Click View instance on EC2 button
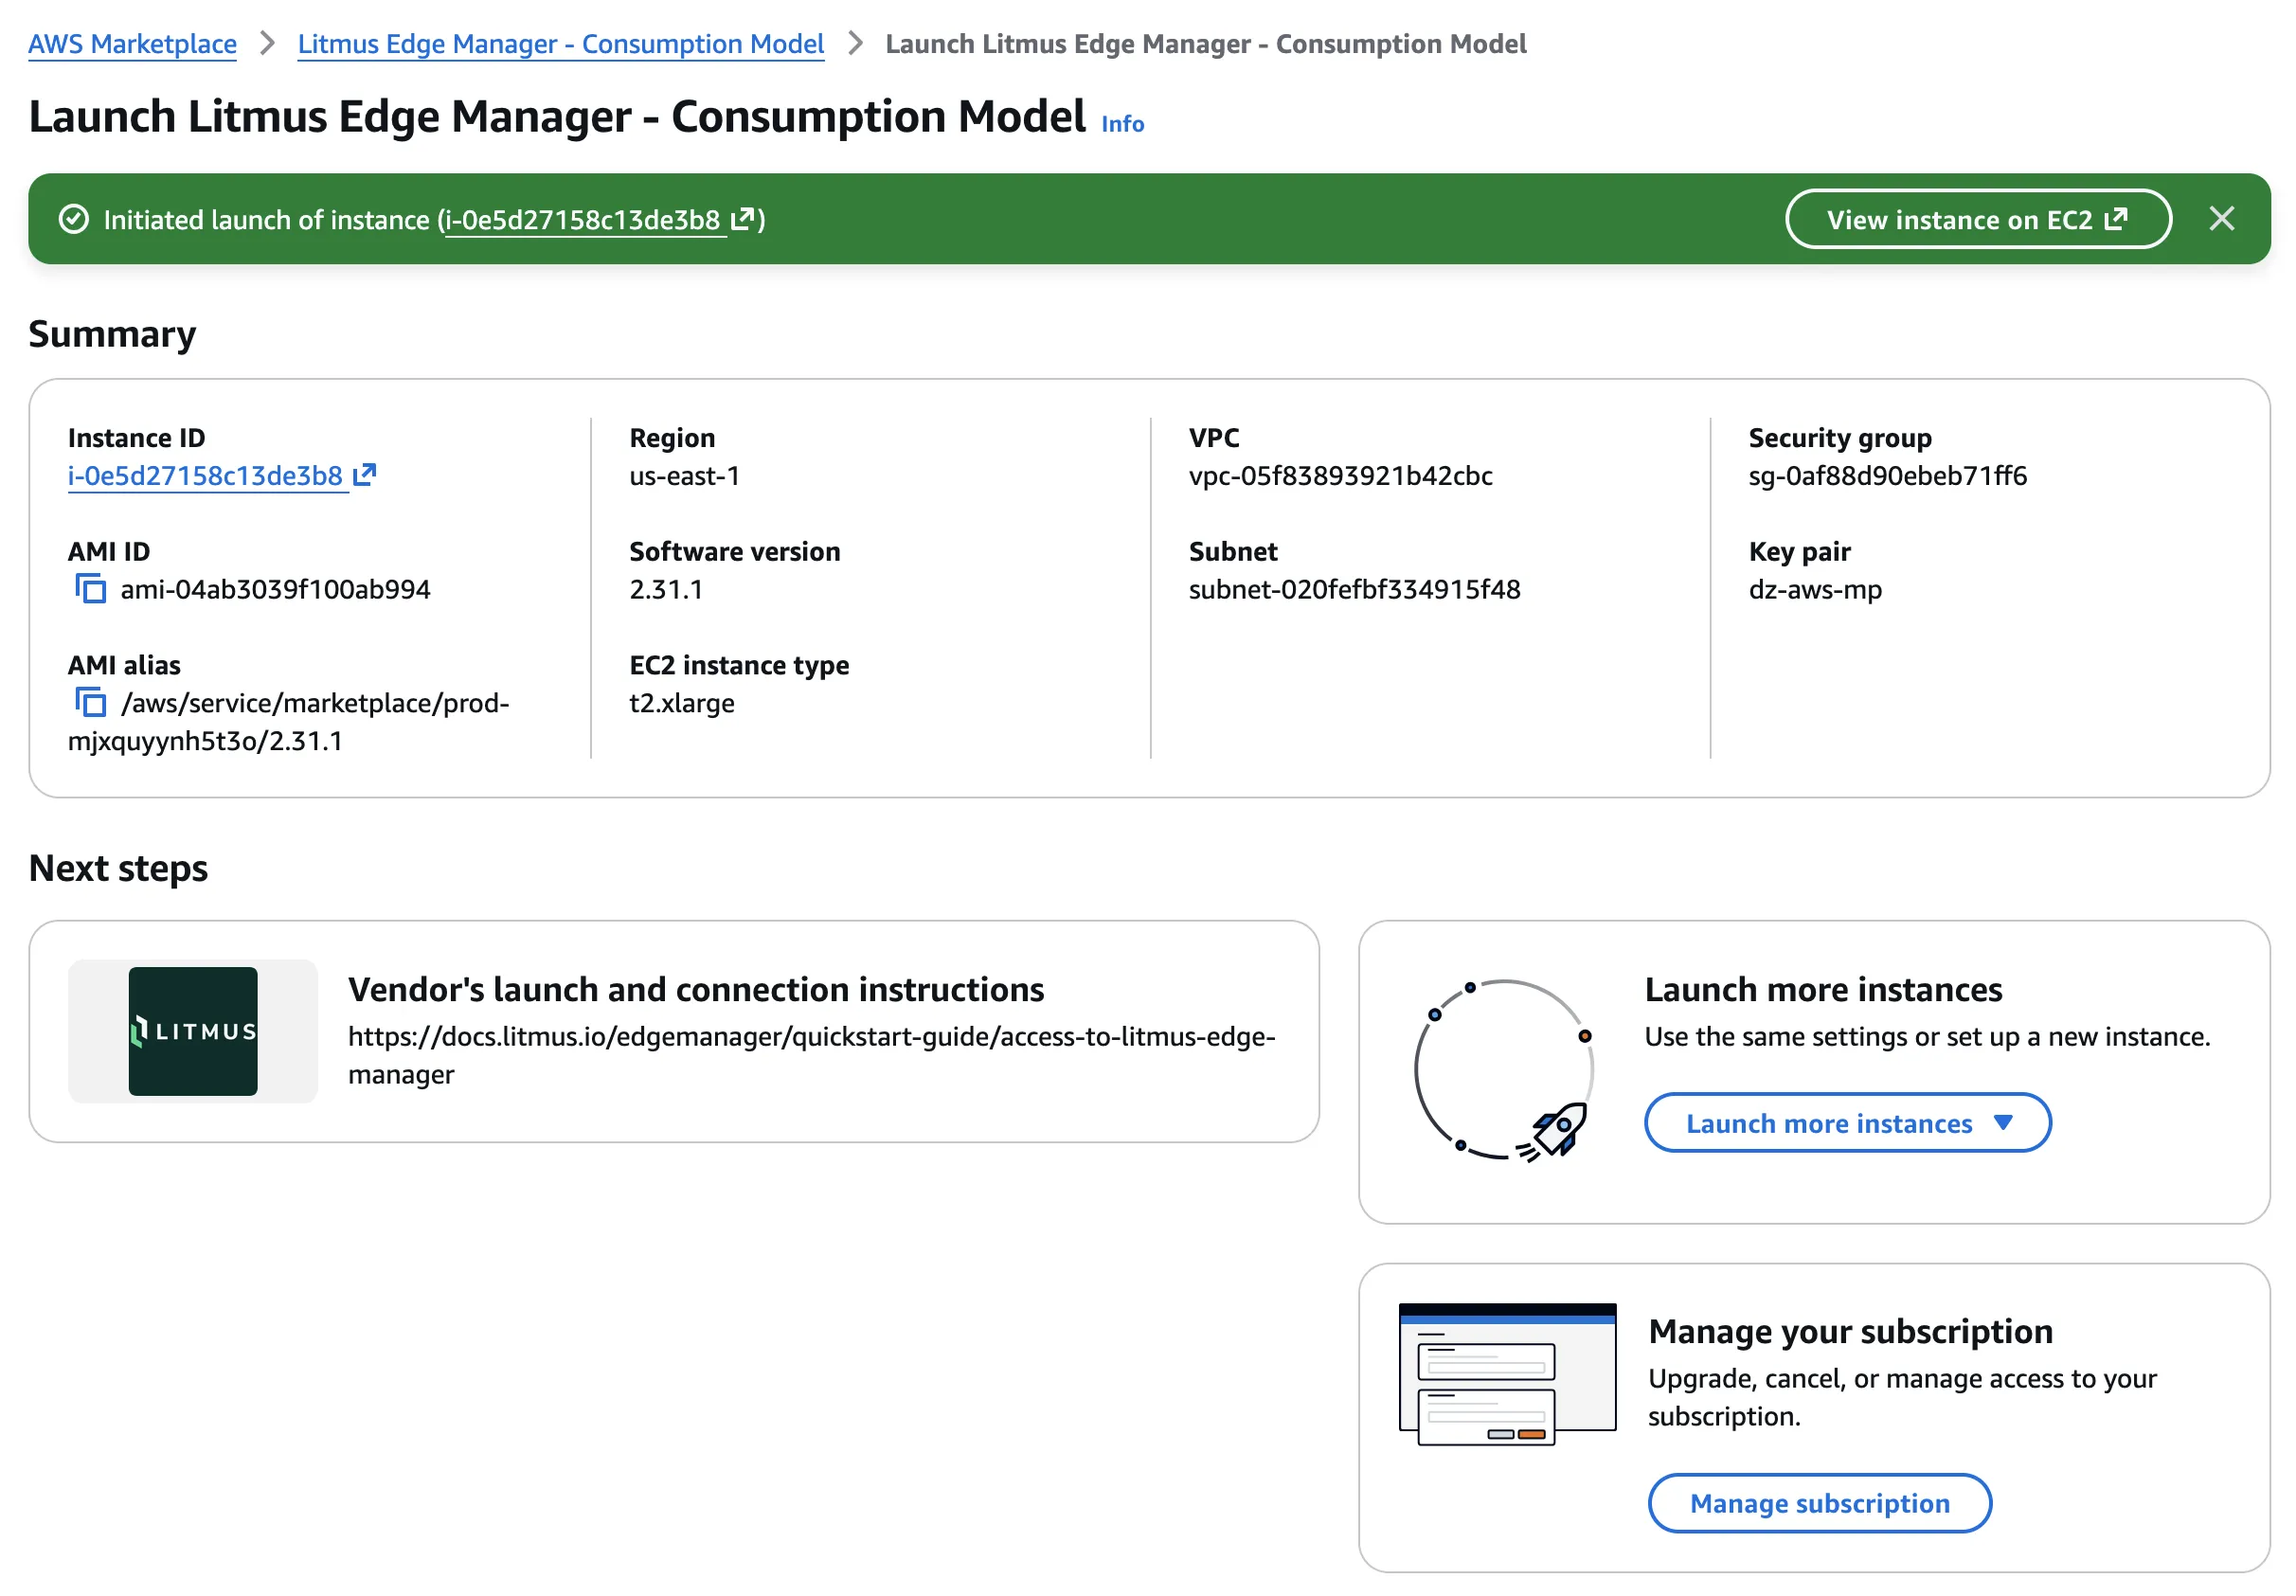 pyautogui.click(x=1977, y=219)
